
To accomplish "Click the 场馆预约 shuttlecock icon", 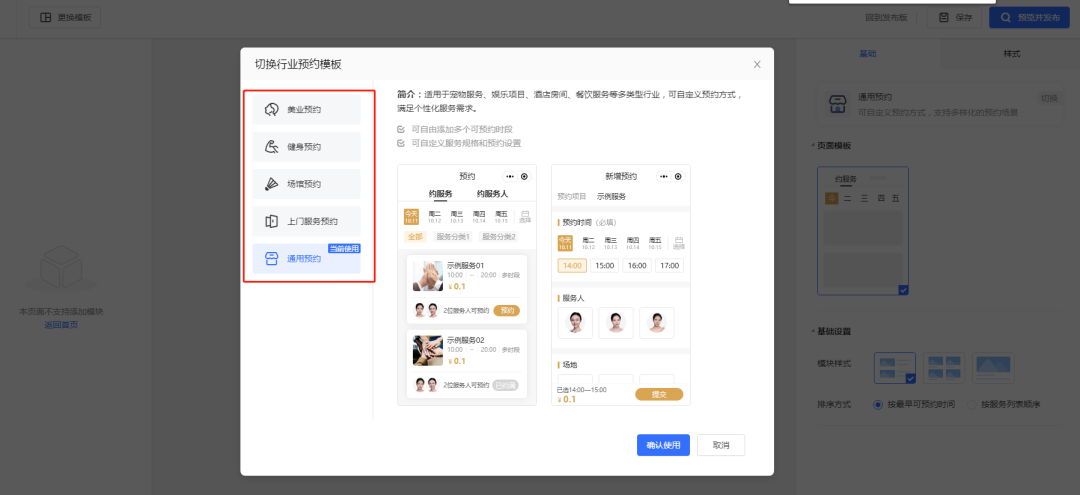I will [x=272, y=184].
